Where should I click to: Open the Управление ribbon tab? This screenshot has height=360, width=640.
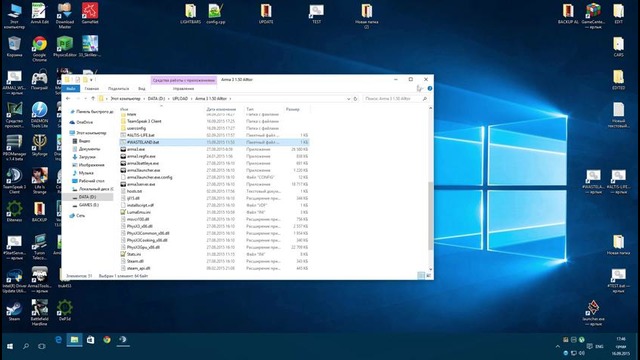point(183,89)
